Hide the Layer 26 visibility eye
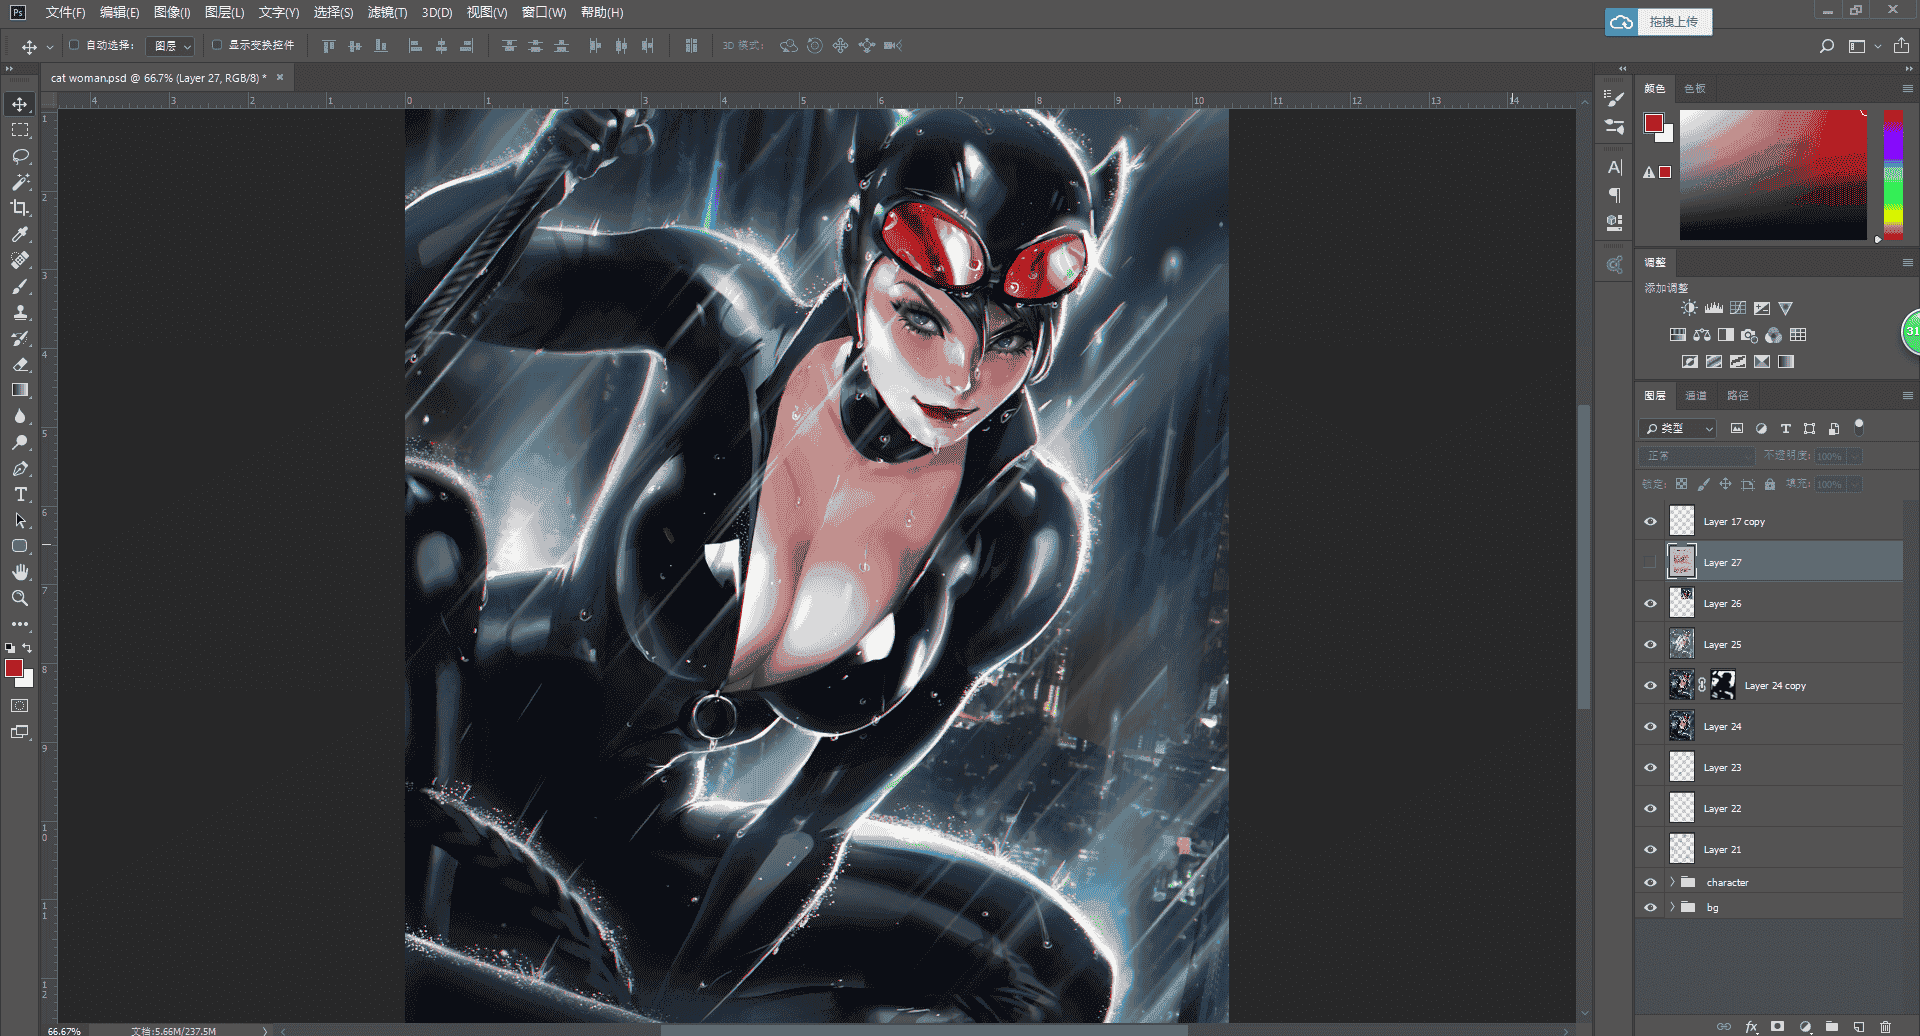 coord(1650,603)
